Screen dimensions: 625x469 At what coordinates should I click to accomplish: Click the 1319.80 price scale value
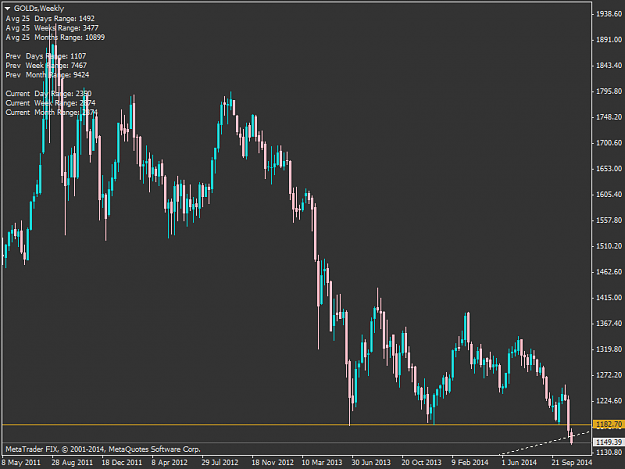pos(609,349)
